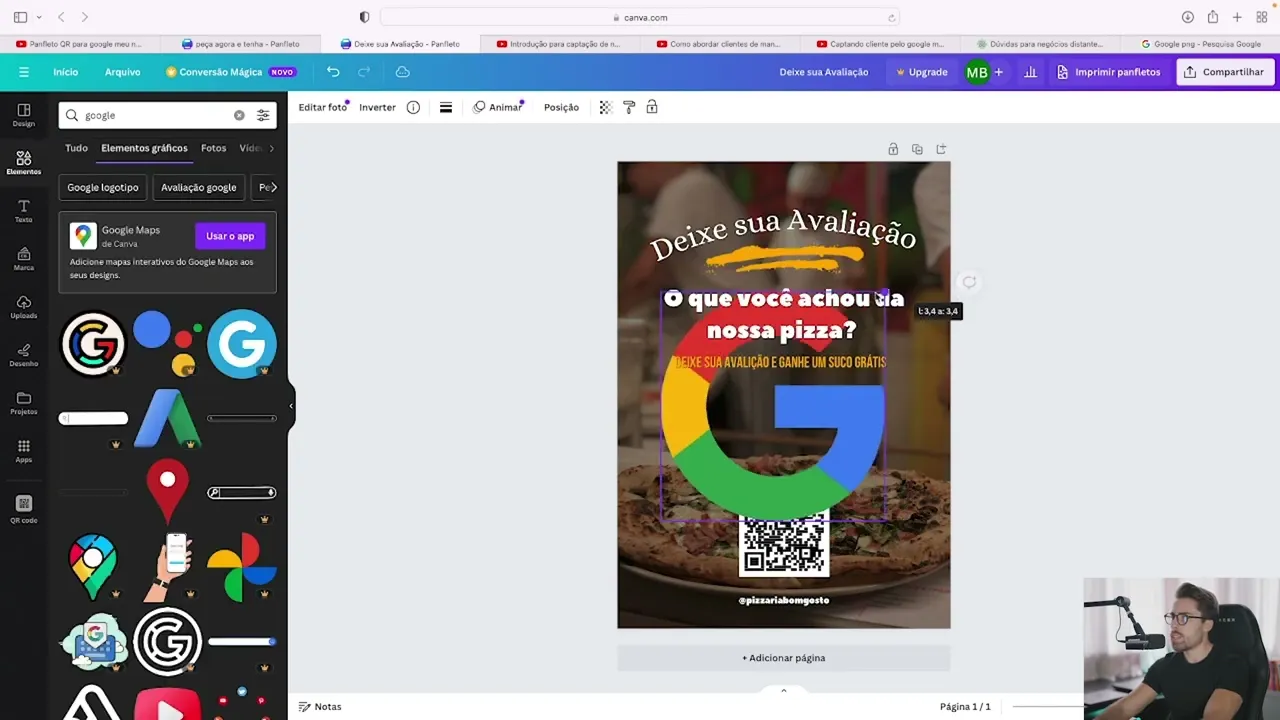Open the Arquivo menu

coord(123,72)
